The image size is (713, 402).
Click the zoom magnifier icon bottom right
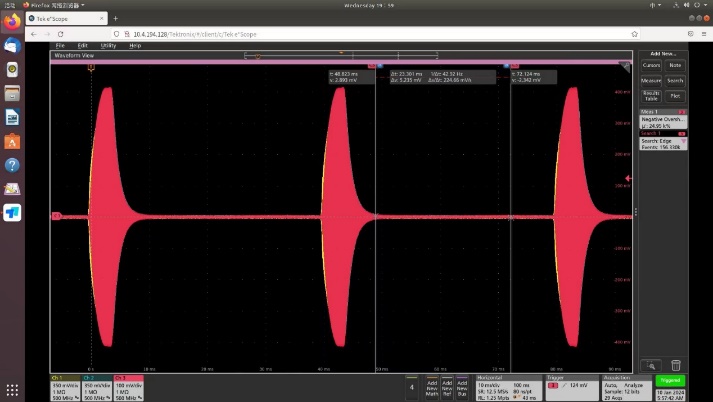click(650, 365)
